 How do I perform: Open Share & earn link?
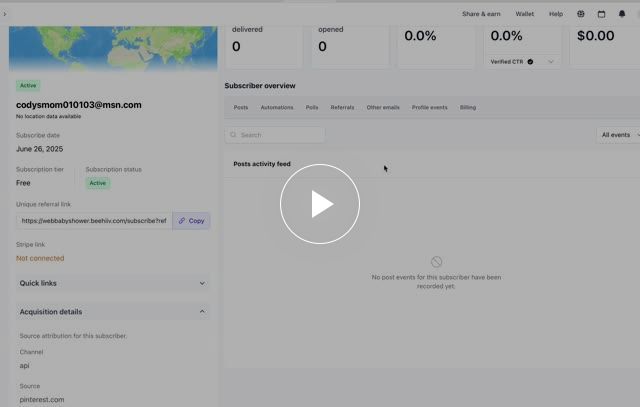tap(481, 14)
